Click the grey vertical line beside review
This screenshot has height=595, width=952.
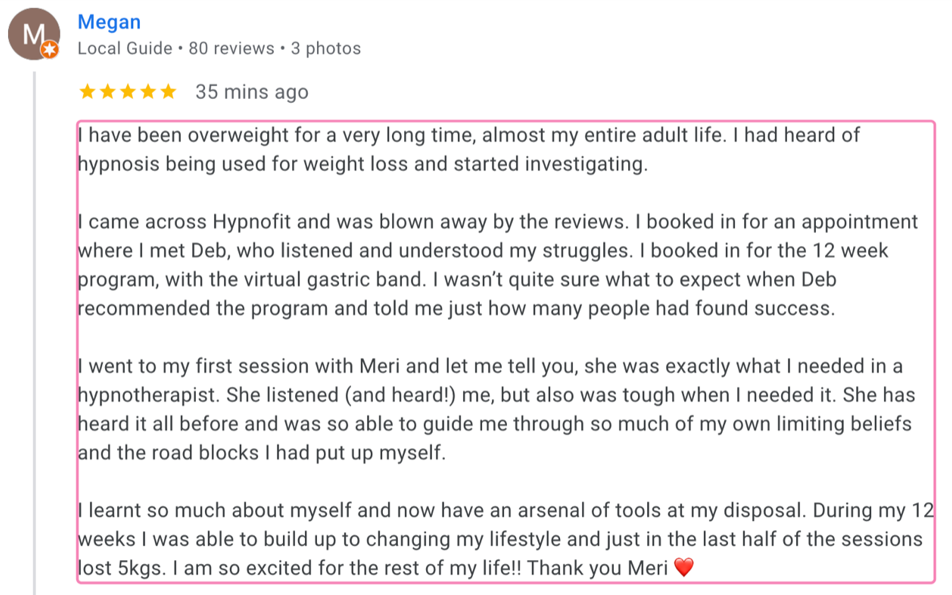point(35,330)
